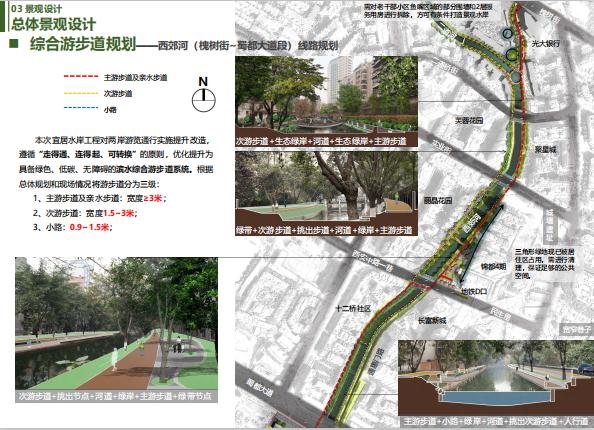Click the 长富新城 map label
Viewport: 594px width, 430px height.
pyautogui.click(x=432, y=321)
